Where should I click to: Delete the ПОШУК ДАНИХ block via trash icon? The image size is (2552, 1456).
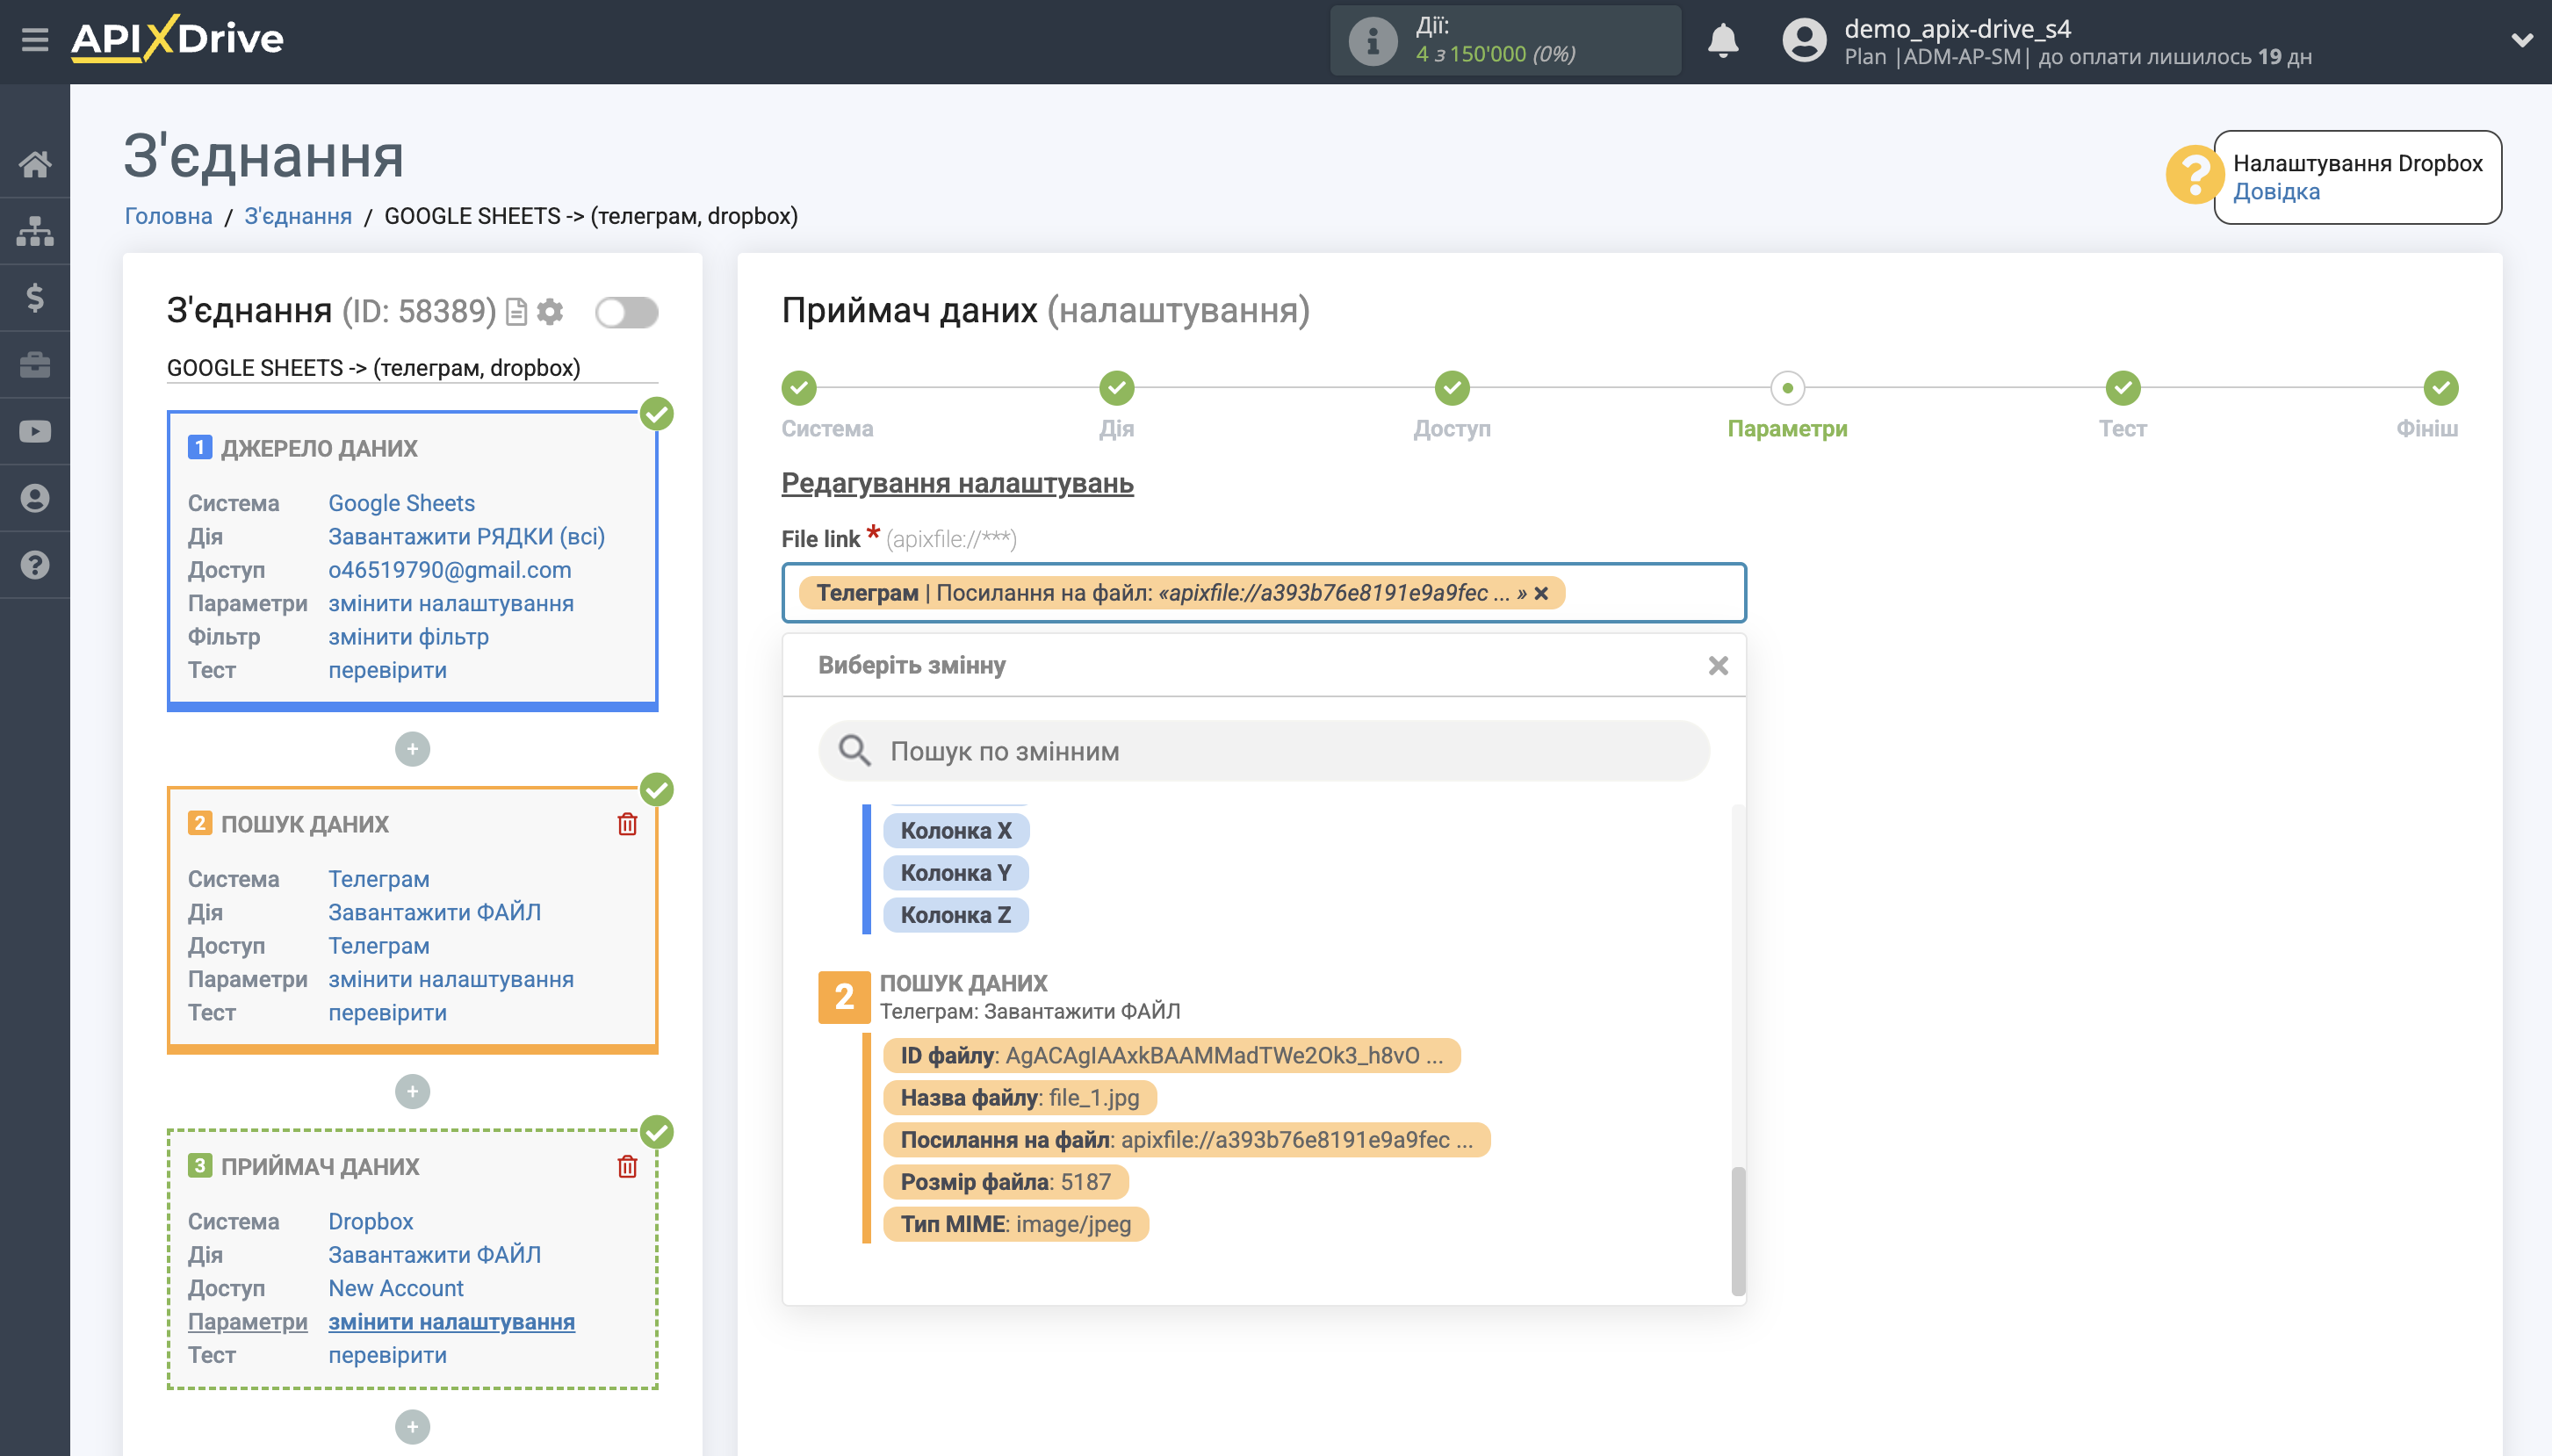tap(627, 824)
